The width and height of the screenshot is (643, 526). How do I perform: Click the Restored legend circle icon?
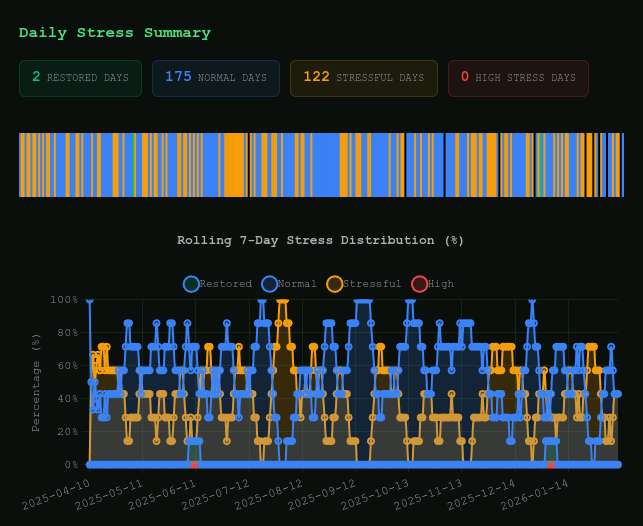(x=191, y=284)
